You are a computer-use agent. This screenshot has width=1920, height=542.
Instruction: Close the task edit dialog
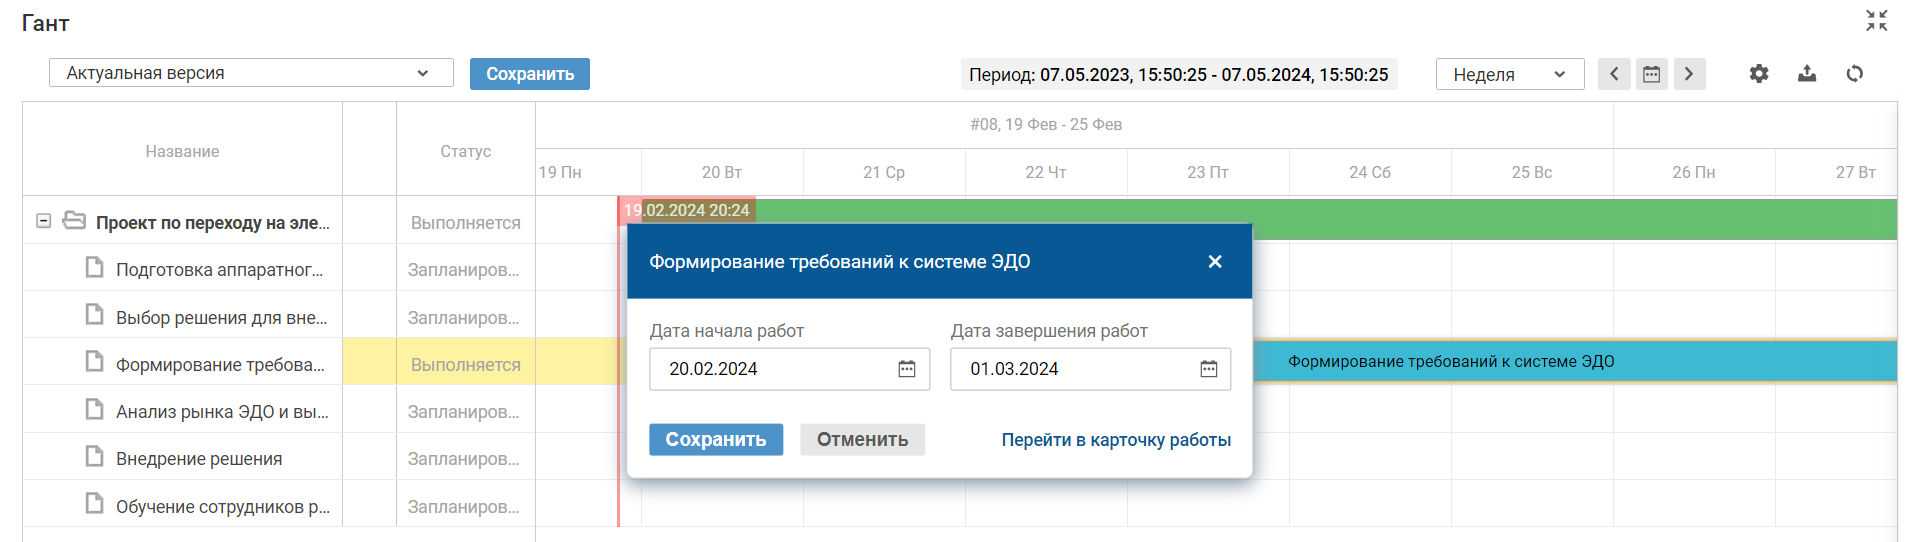click(x=1215, y=262)
